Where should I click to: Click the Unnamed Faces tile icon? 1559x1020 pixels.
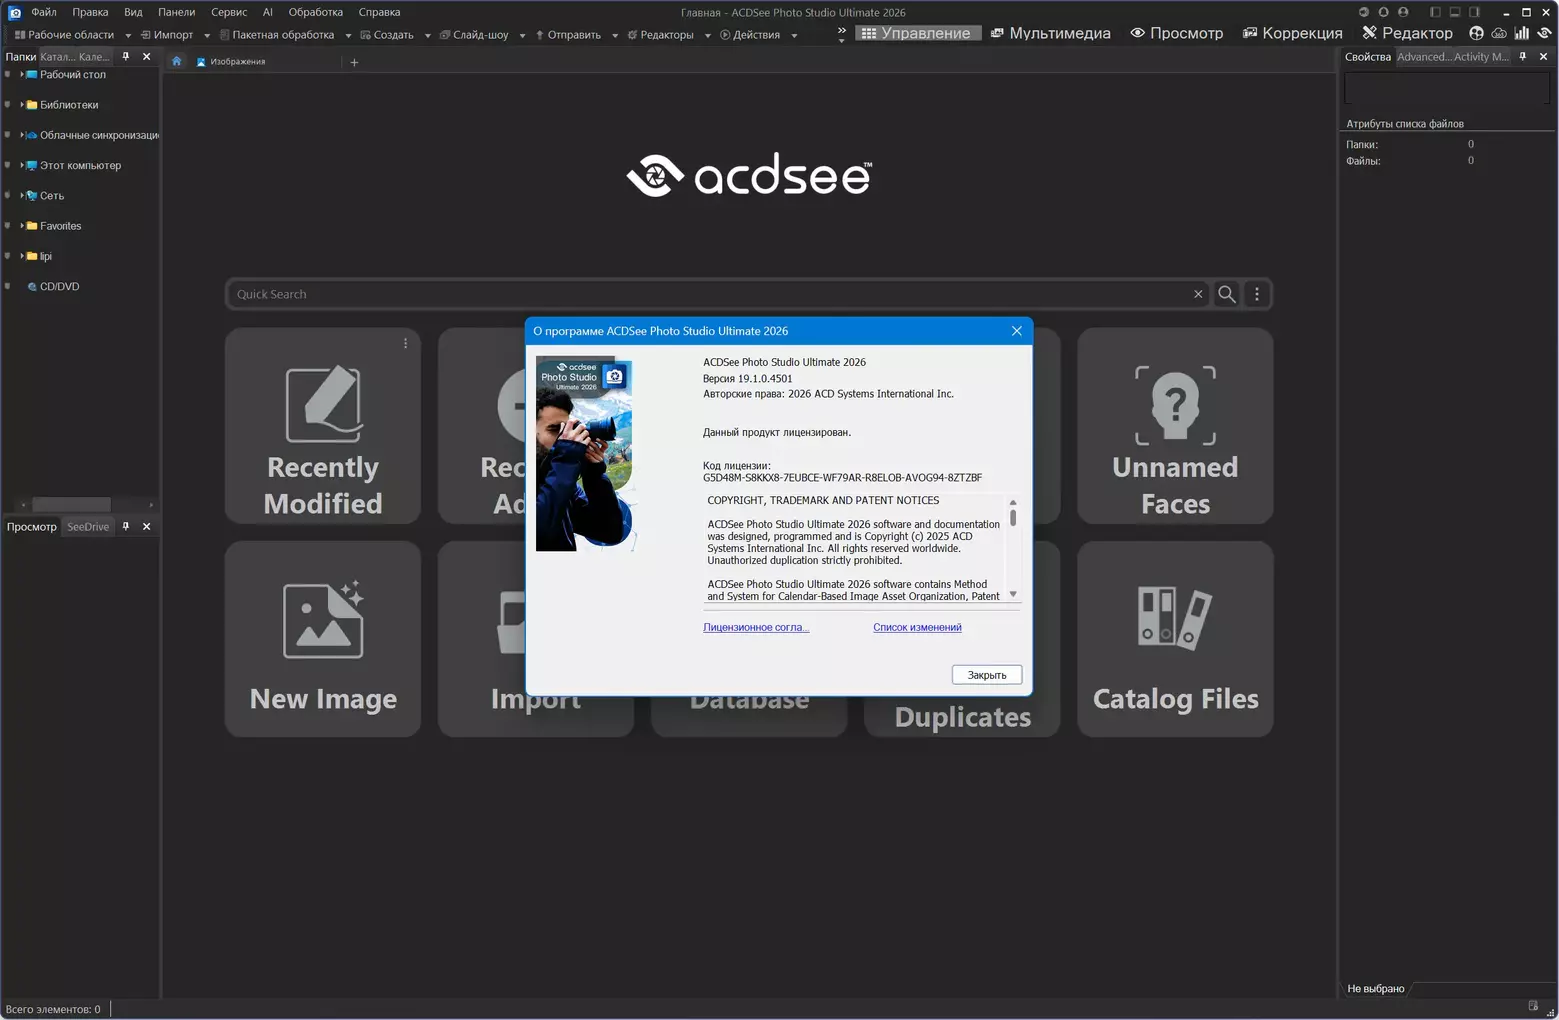[x=1175, y=405]
